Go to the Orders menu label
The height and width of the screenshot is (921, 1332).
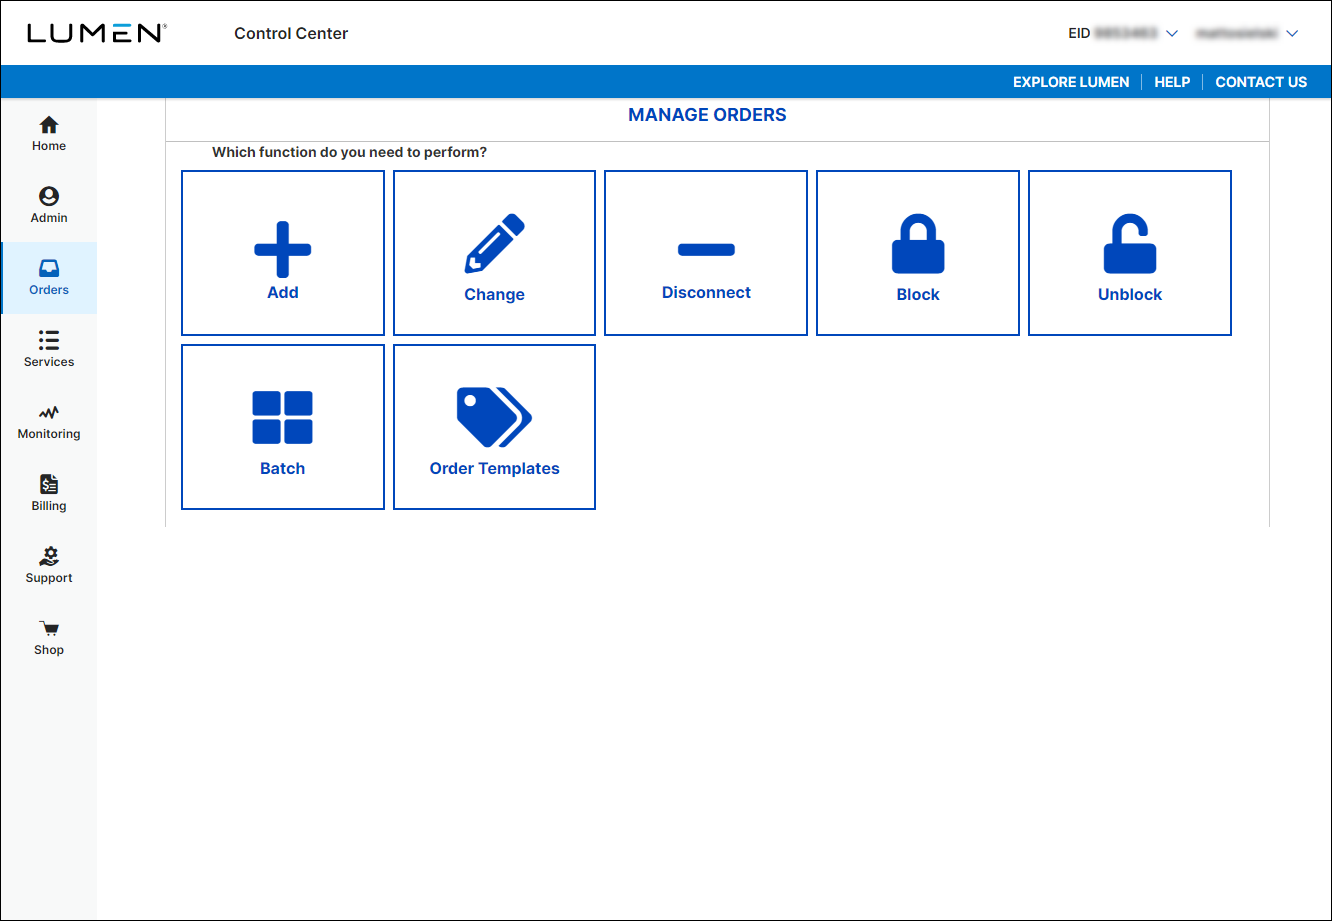(x=49, y=290)
